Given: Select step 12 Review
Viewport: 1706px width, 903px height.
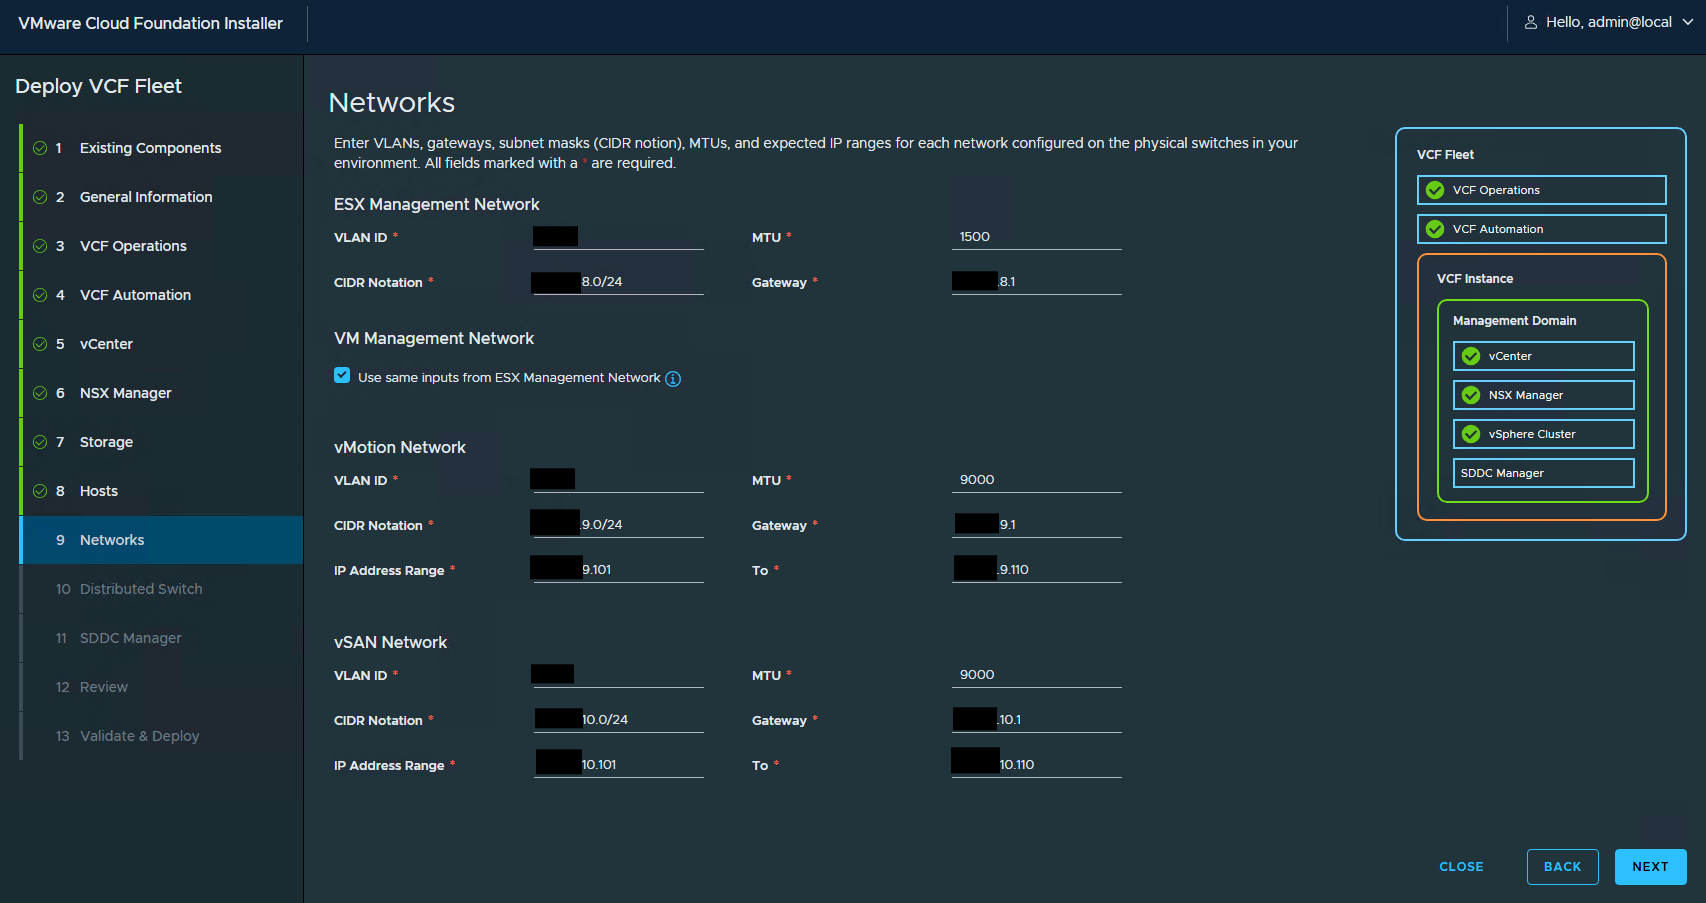Looking at the screenshot, I should 161,687.
